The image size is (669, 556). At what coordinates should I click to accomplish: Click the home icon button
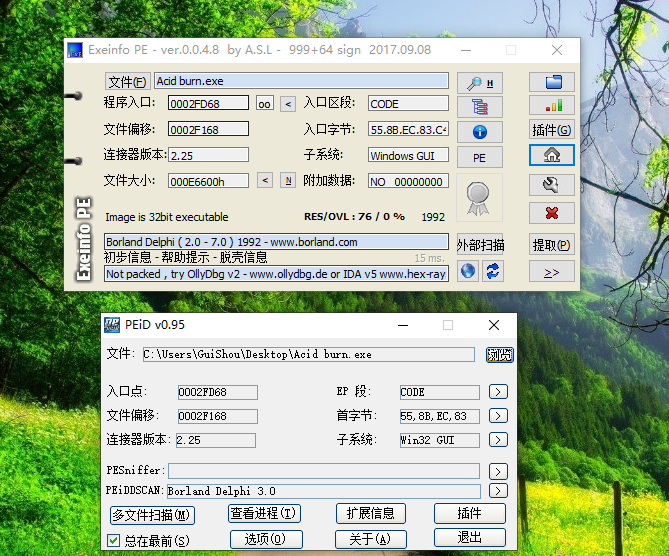[x=552, y=155]
